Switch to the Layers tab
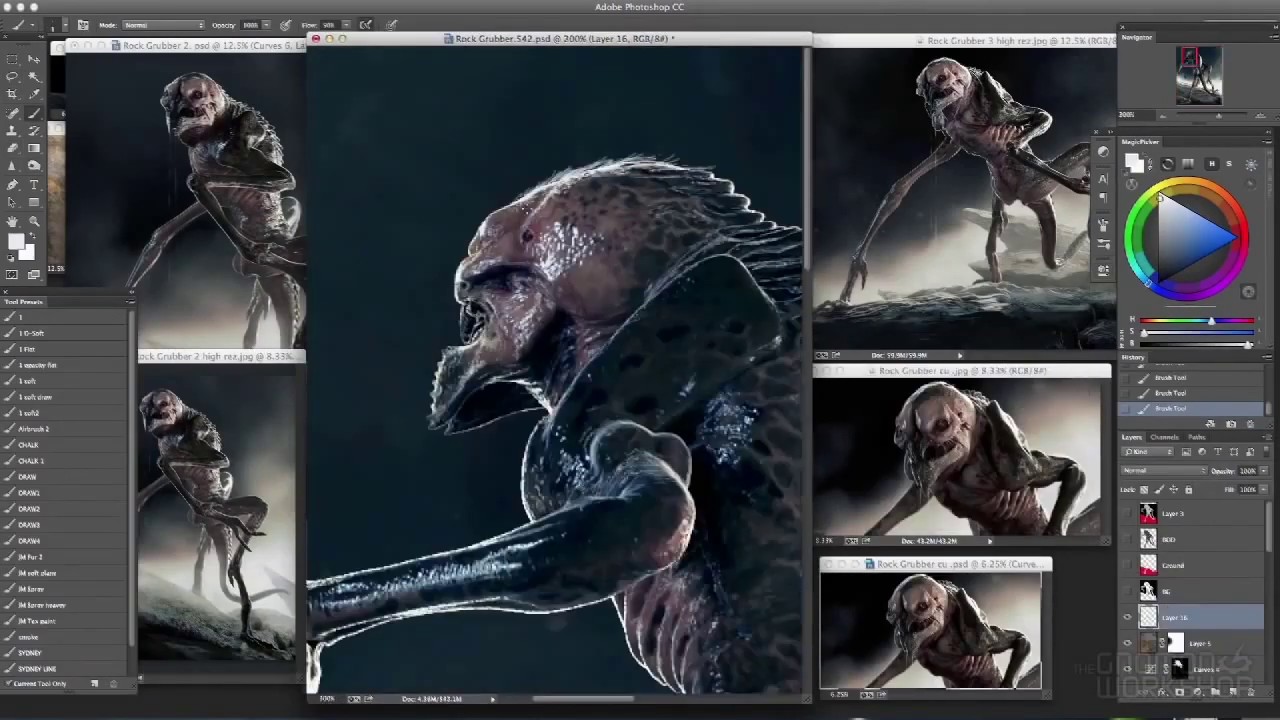 coord(1132,437)
